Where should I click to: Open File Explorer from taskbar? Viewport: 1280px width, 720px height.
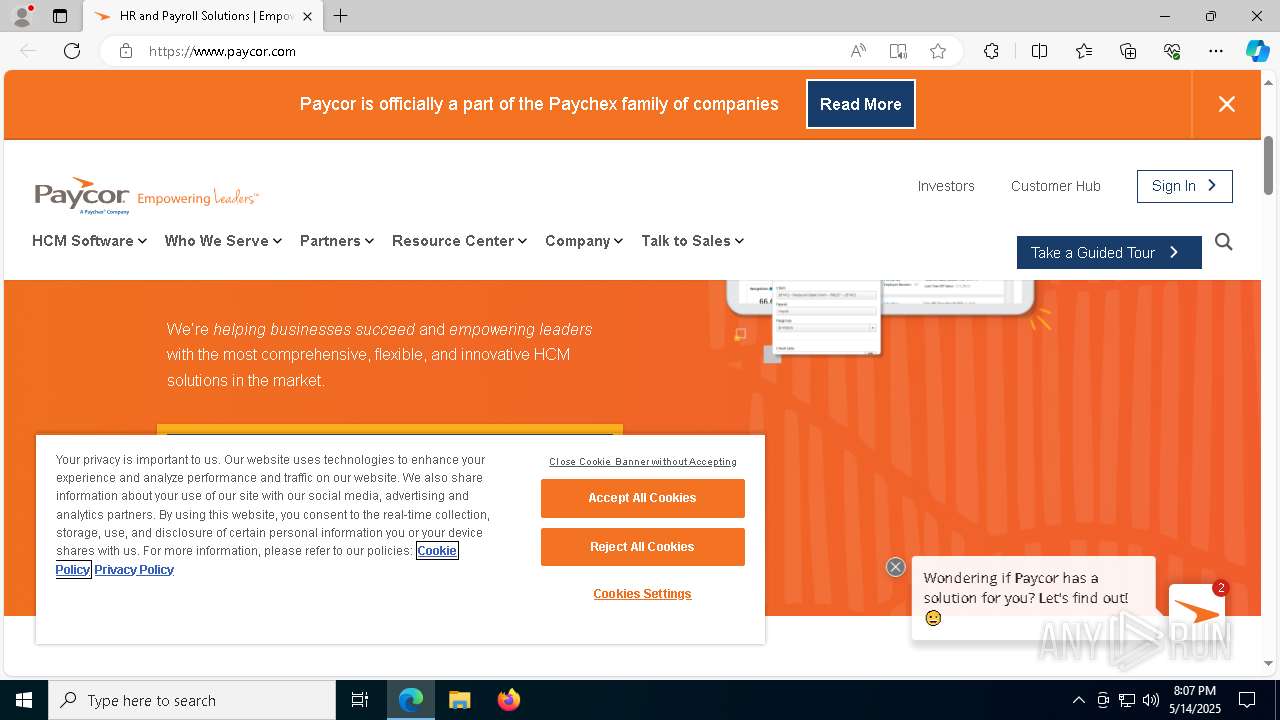[x=459, y=700]
